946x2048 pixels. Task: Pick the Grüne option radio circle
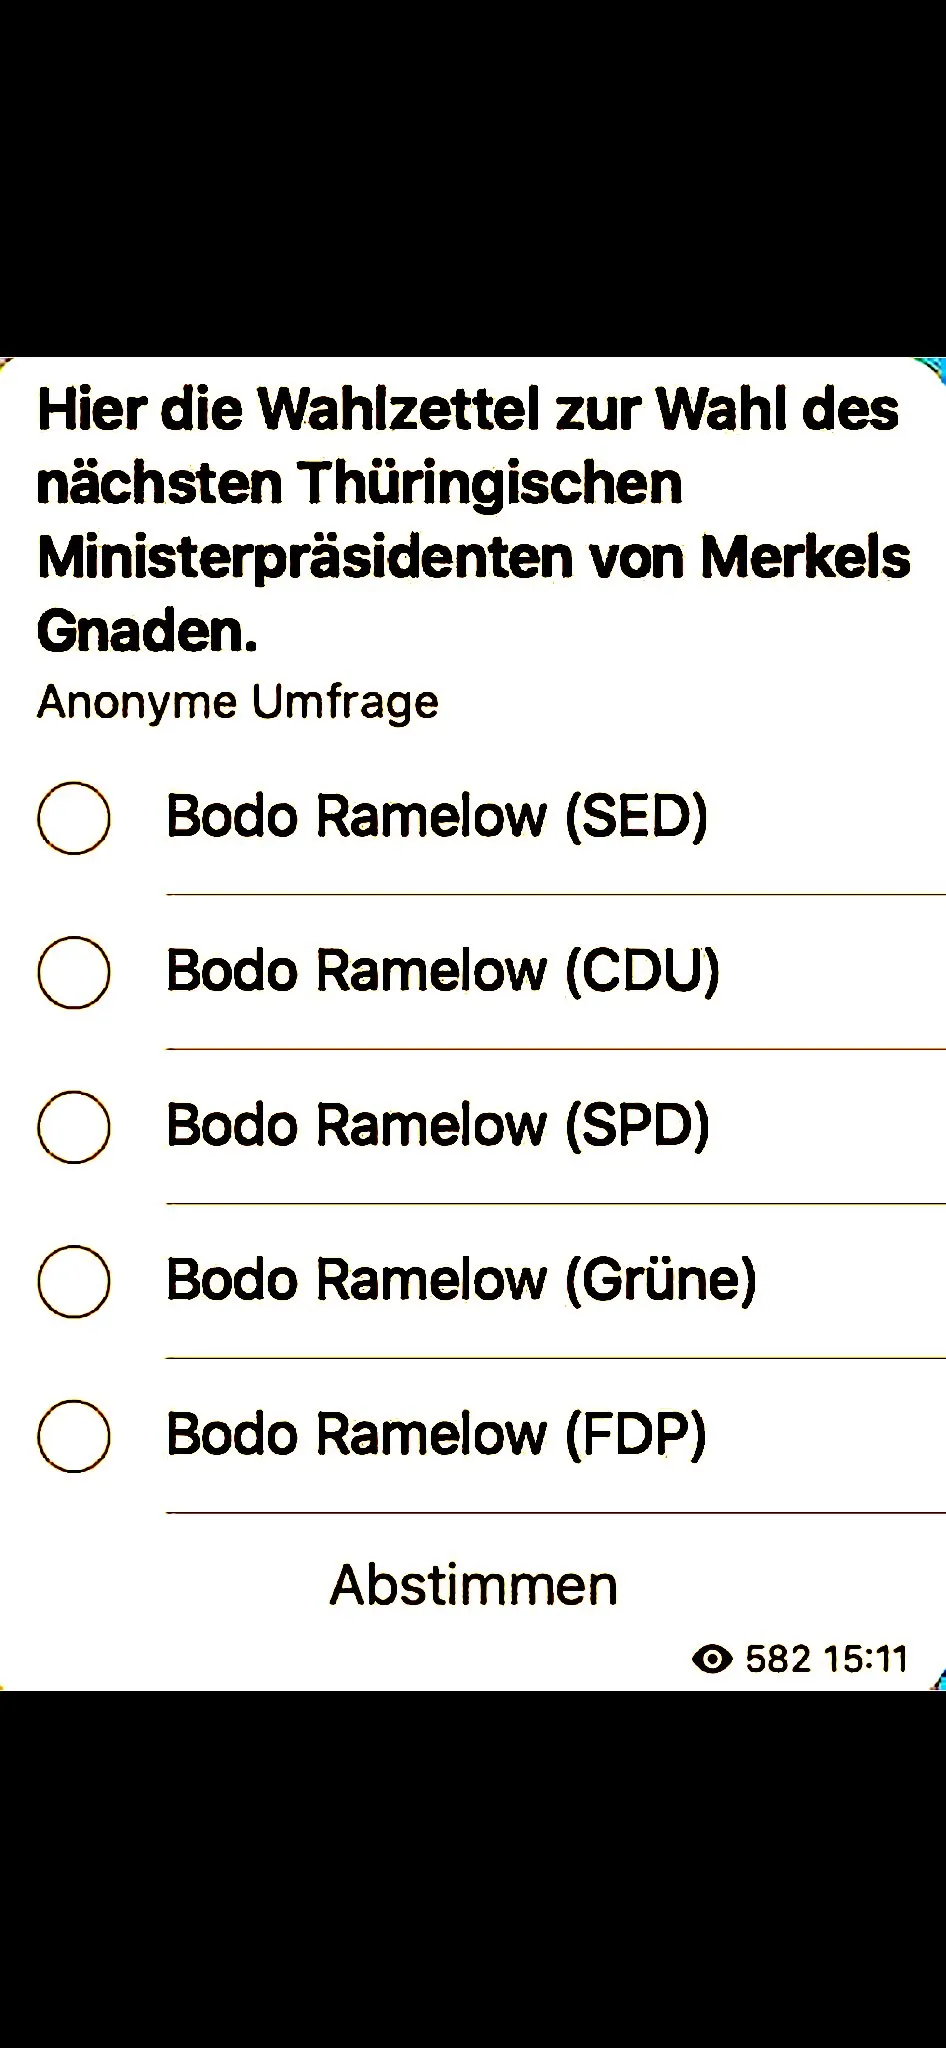74,1281
